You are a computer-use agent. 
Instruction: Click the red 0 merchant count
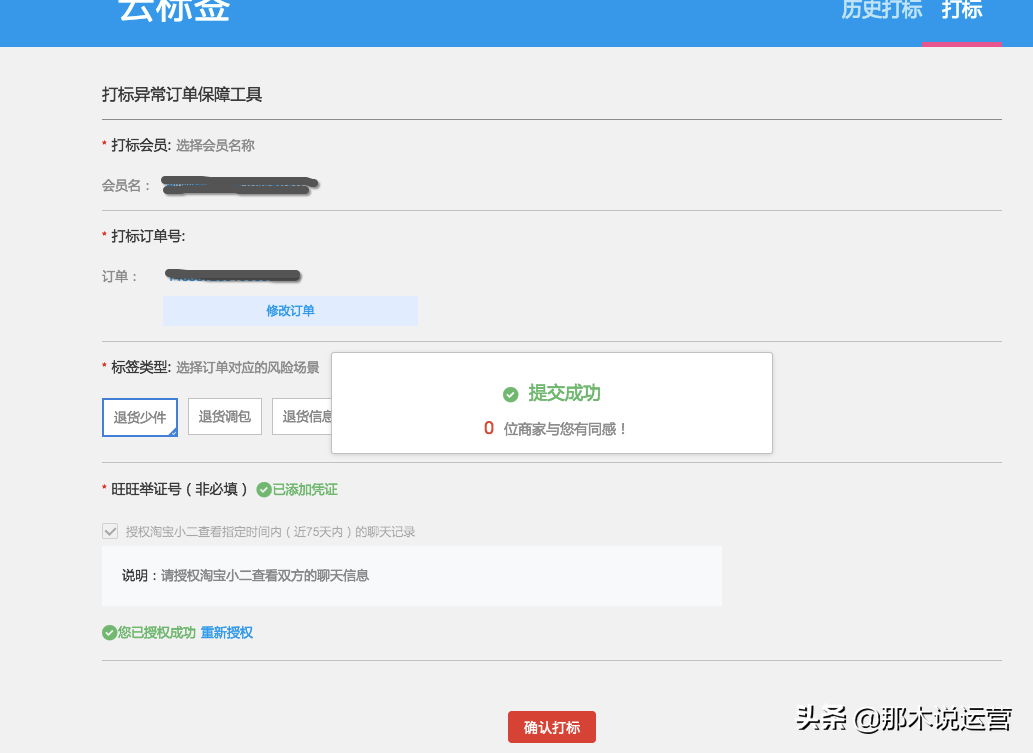click(x=489, y=428)
